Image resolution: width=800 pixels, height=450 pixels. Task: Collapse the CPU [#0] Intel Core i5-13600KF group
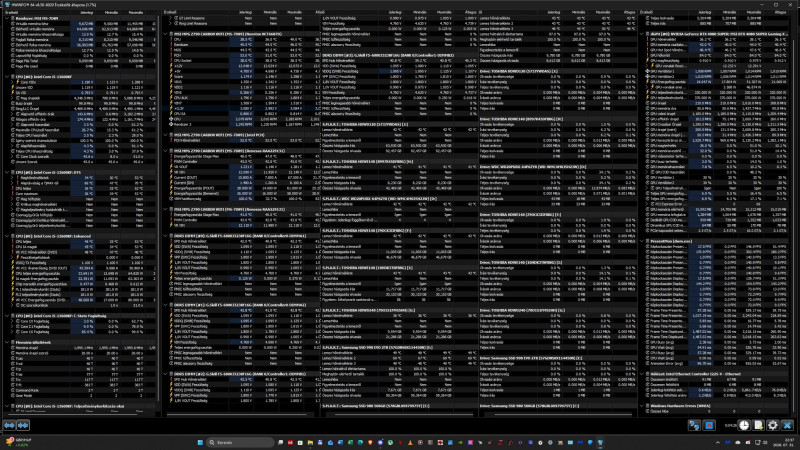7,77
